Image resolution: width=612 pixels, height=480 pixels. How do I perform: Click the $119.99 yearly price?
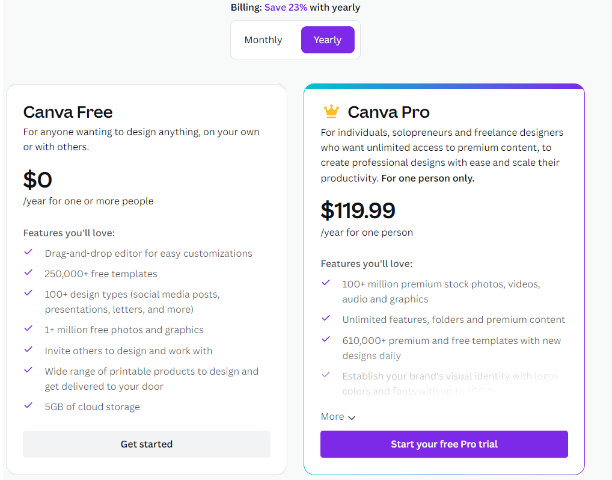(358, 210)
